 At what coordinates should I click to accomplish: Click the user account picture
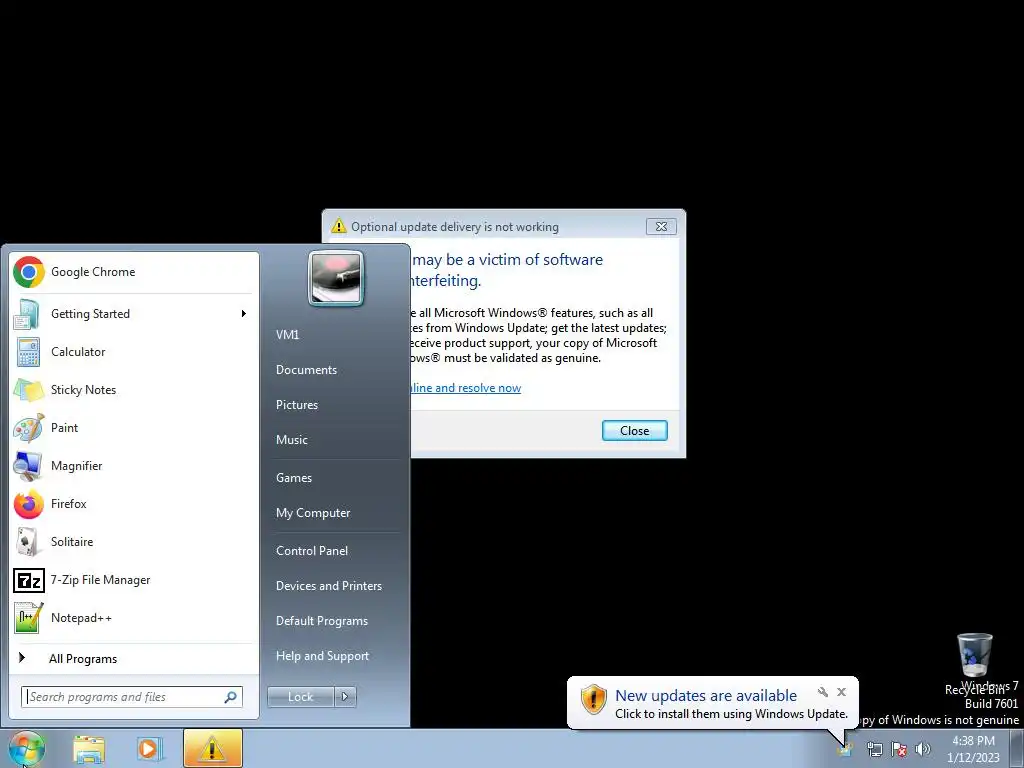click(x=336, y=278)
